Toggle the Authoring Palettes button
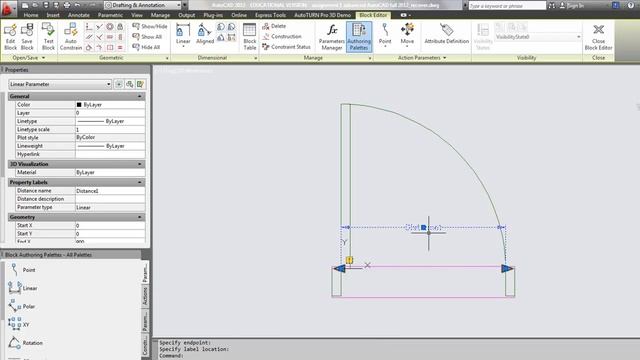The width and height of the screenshot is (640, 360). (359, 36)
